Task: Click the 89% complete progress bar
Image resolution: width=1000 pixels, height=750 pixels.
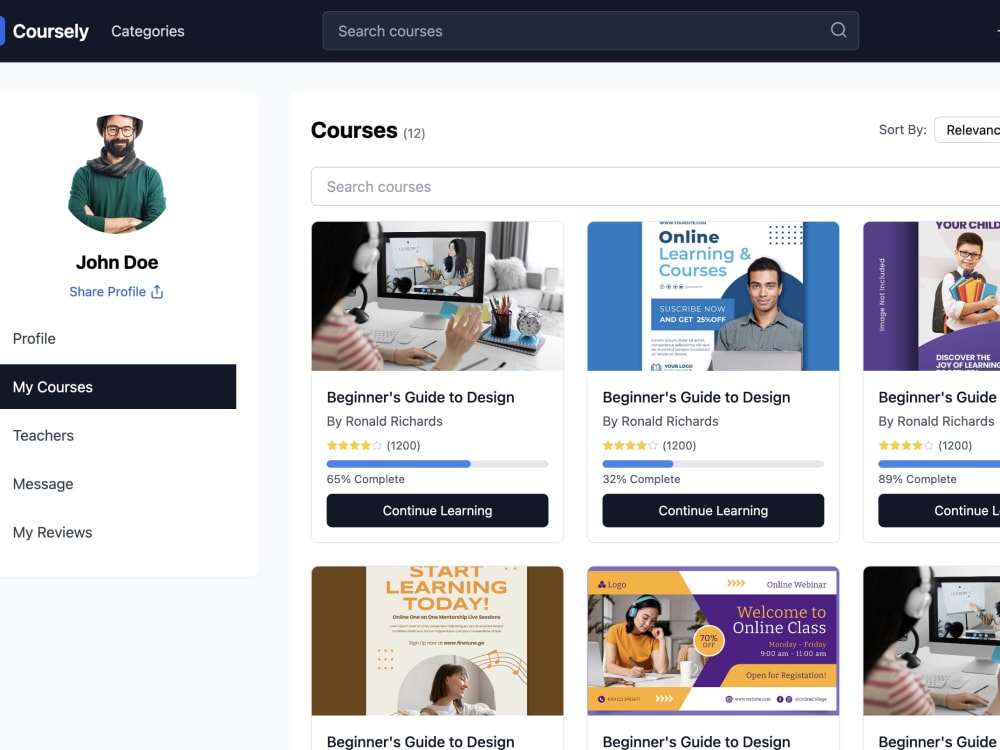Action: click(x=939, y=464)
